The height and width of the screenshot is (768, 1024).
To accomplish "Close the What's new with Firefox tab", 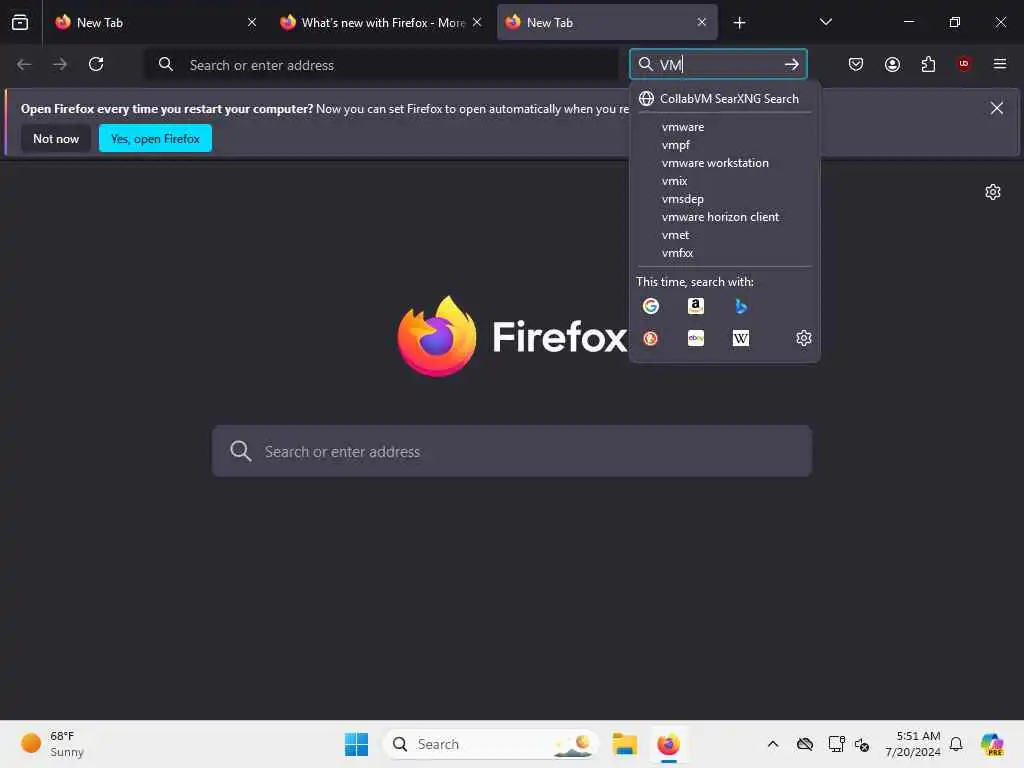I will click(477, 22).
